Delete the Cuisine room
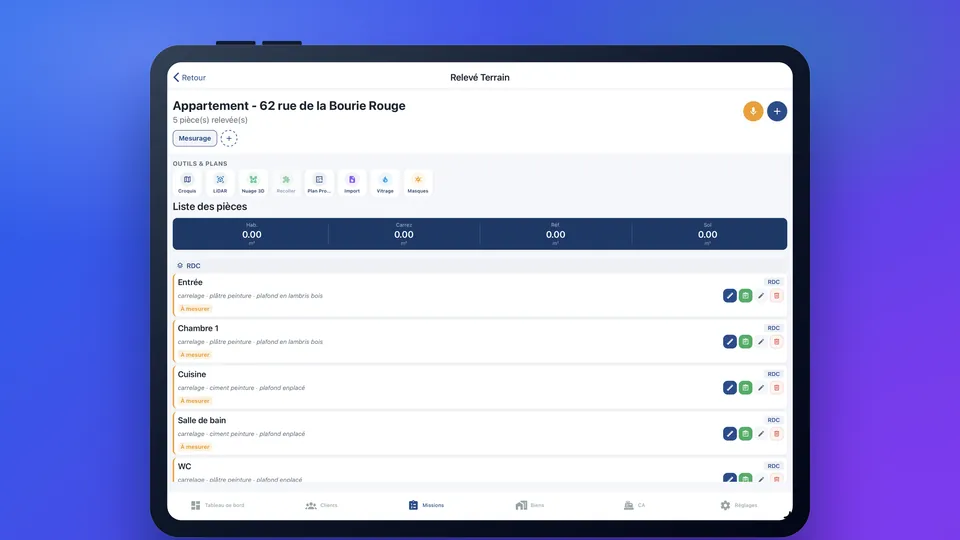This screenshot has width=960, height=540. (776, 388)
